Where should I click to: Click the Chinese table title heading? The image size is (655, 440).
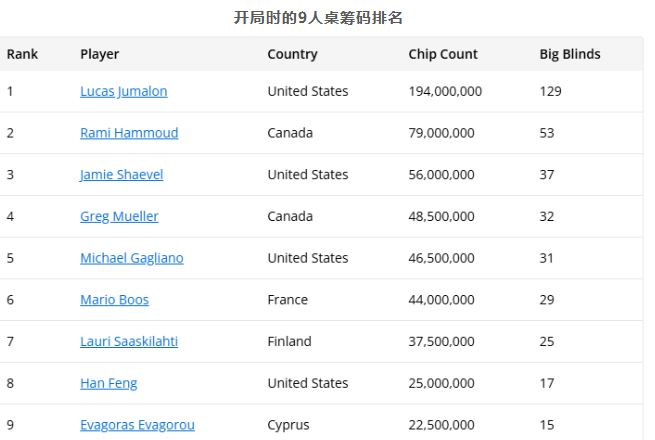(318, 18)
